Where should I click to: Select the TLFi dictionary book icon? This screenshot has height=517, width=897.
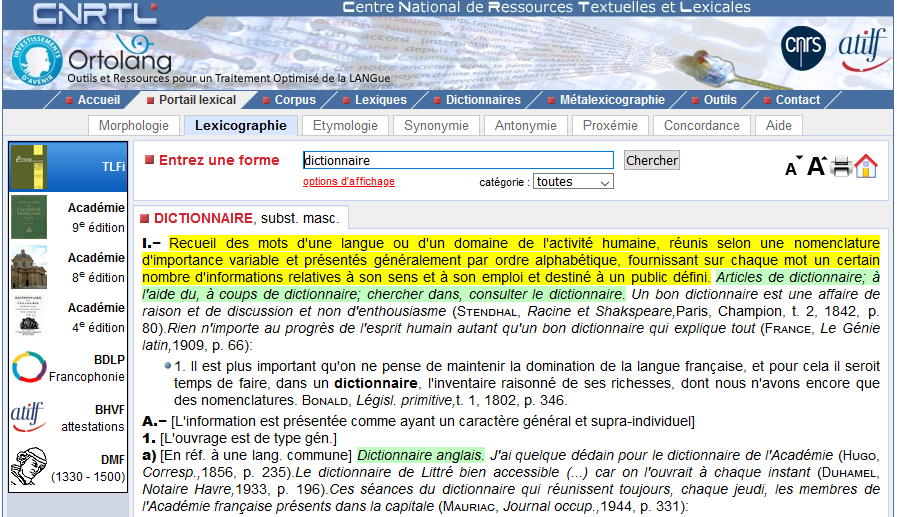(29, 167)
